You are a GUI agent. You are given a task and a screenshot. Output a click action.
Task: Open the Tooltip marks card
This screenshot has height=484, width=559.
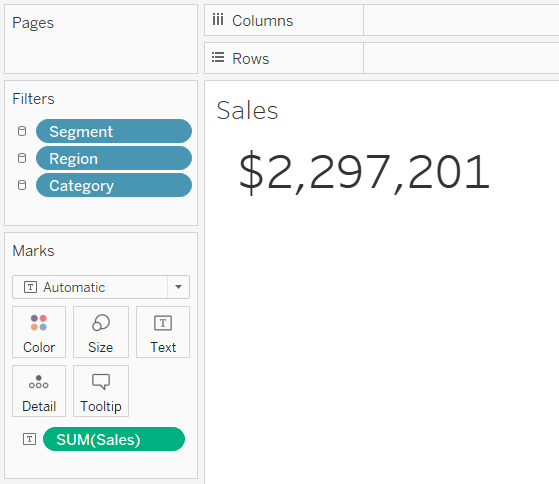point(101,391)
